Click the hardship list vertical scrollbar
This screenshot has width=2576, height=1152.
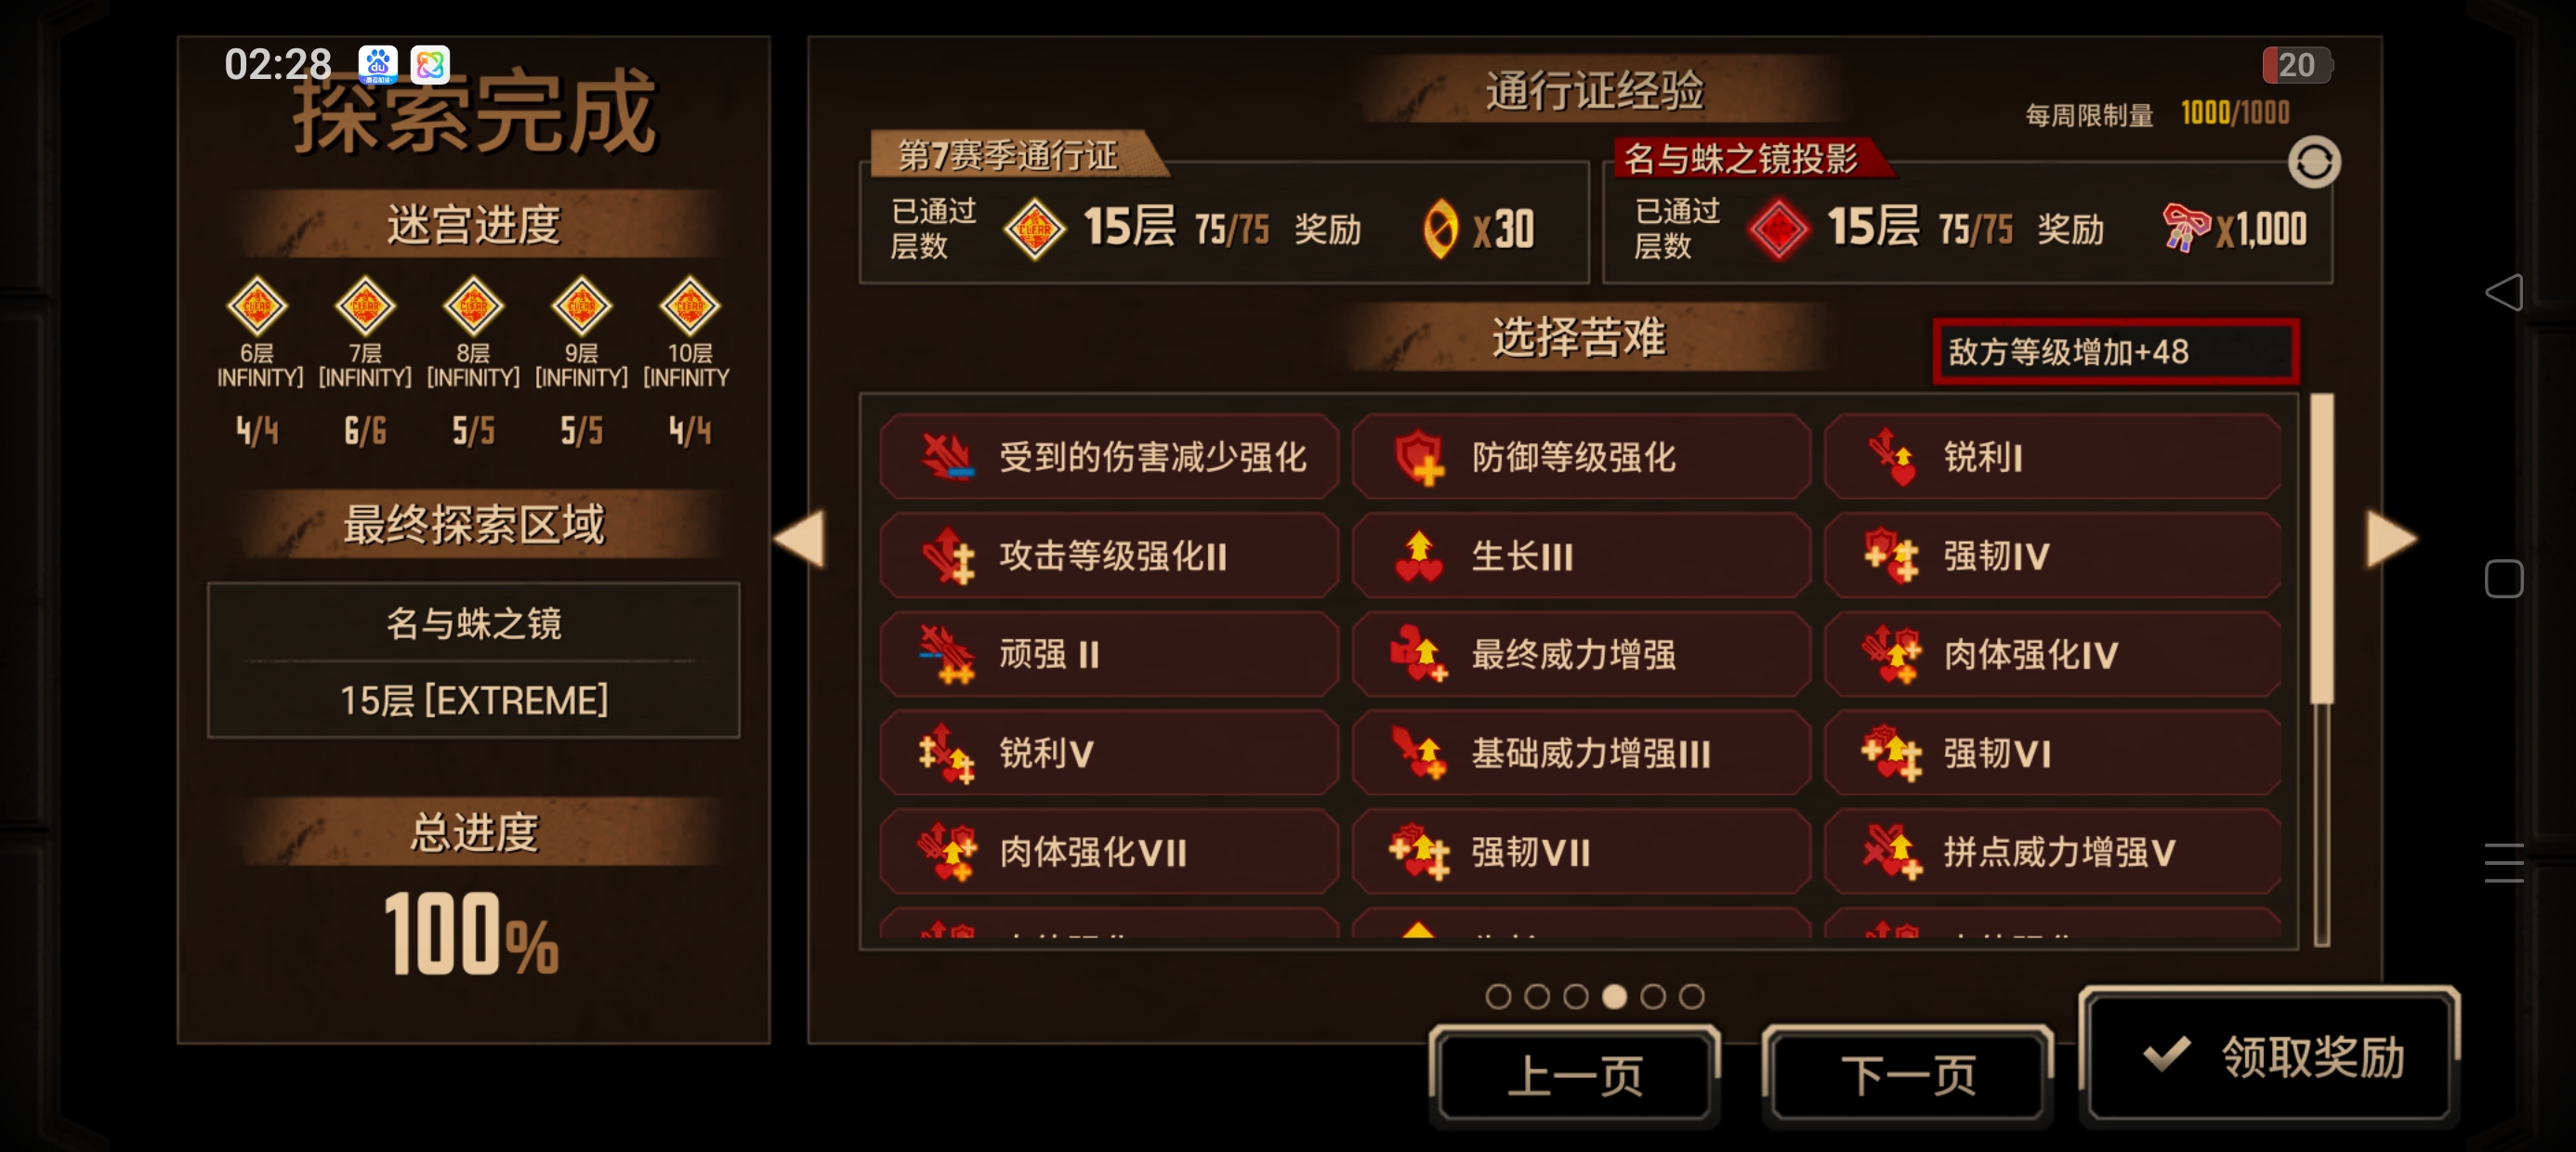[2322, 669]
